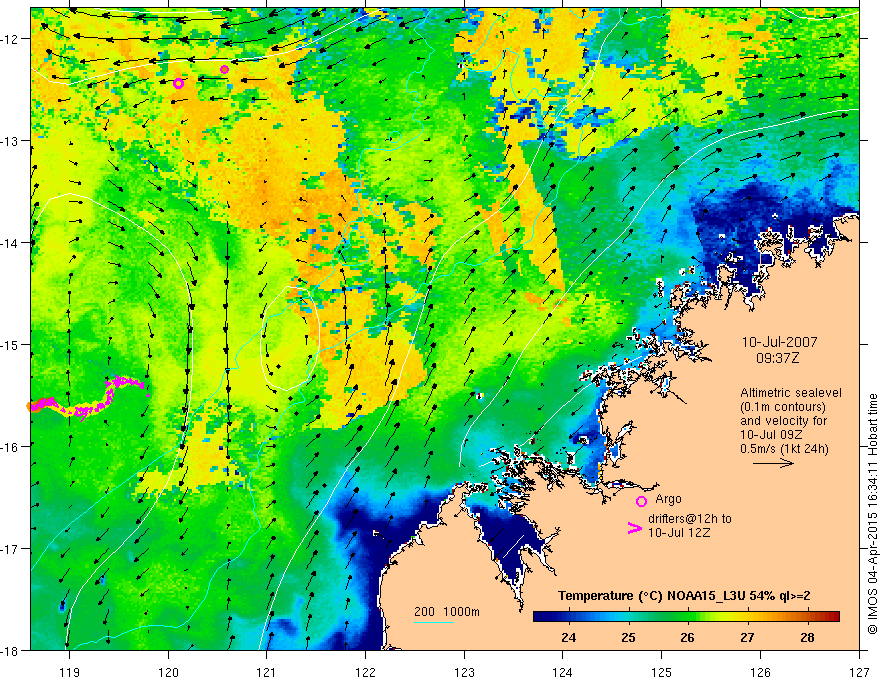Click the '10-Jul-2007' date label
The height and width of the screenshot is (680, 880).
780,342
